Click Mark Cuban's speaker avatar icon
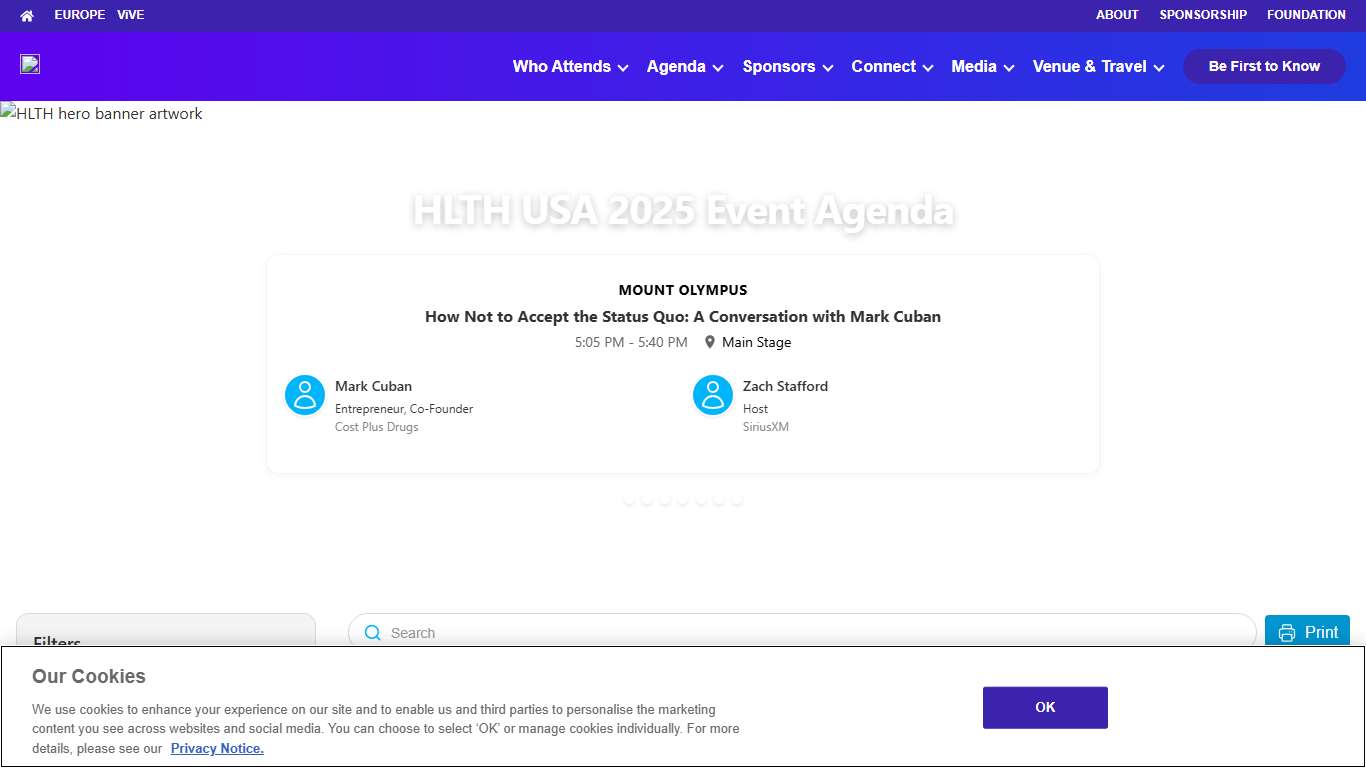1366x768 pixels. pos(304,395)
